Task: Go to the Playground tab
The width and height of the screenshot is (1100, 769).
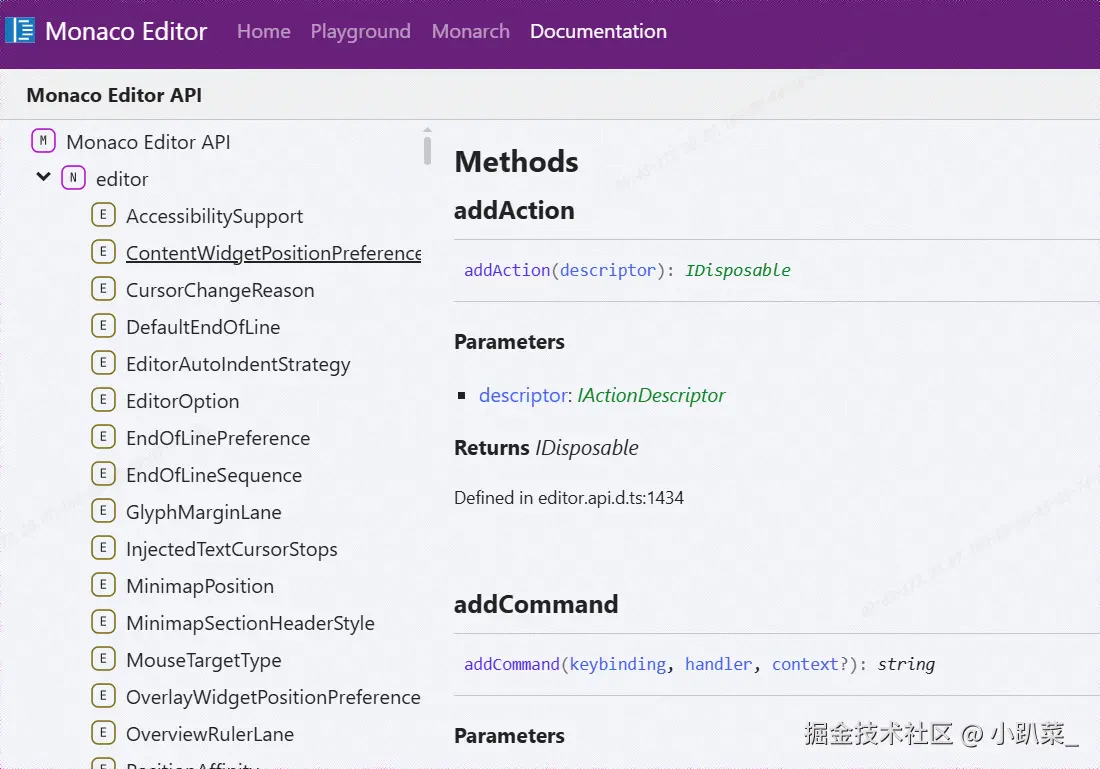Action: pos(360,31)
